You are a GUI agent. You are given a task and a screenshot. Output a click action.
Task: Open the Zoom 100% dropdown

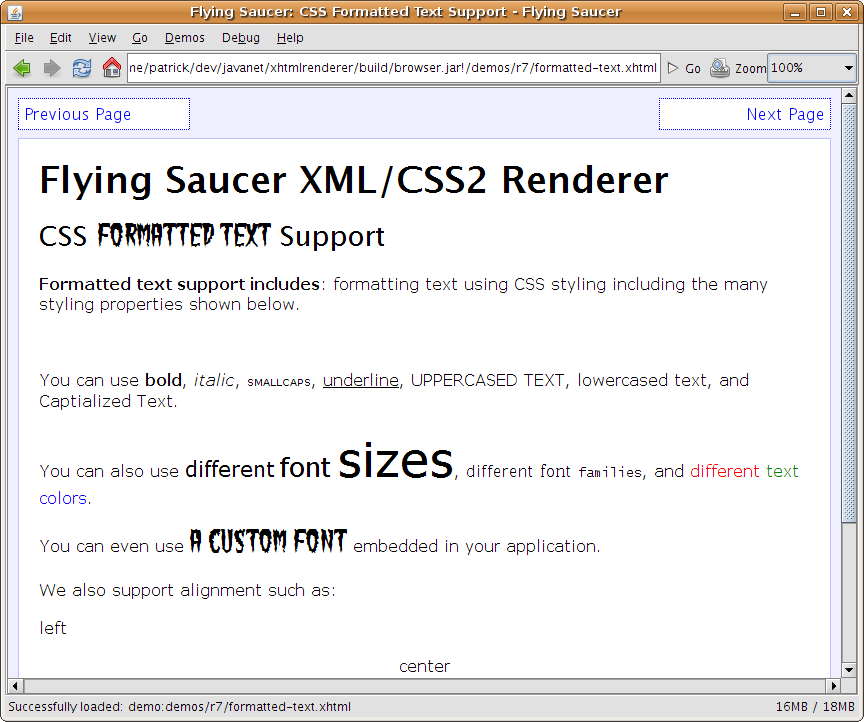(x=812, y=68)
